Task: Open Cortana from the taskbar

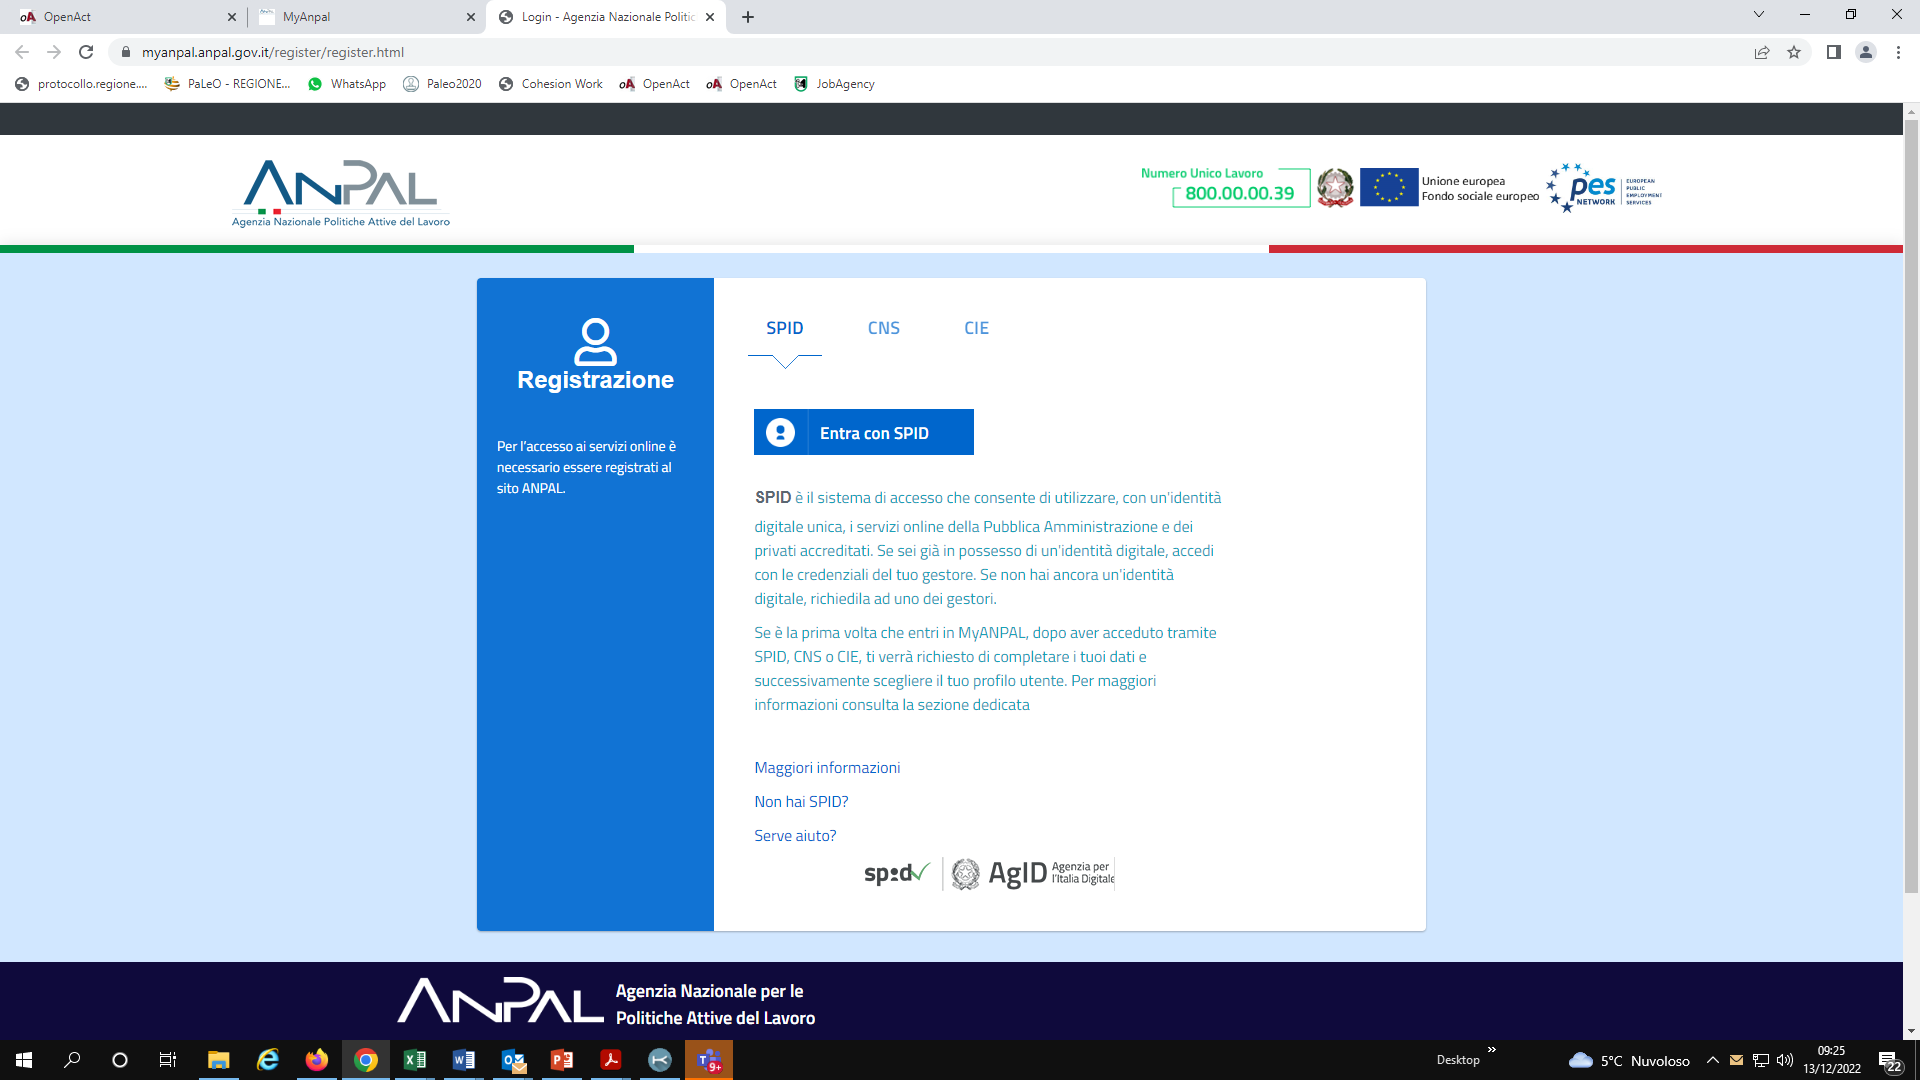Action: click(120, 1060)
